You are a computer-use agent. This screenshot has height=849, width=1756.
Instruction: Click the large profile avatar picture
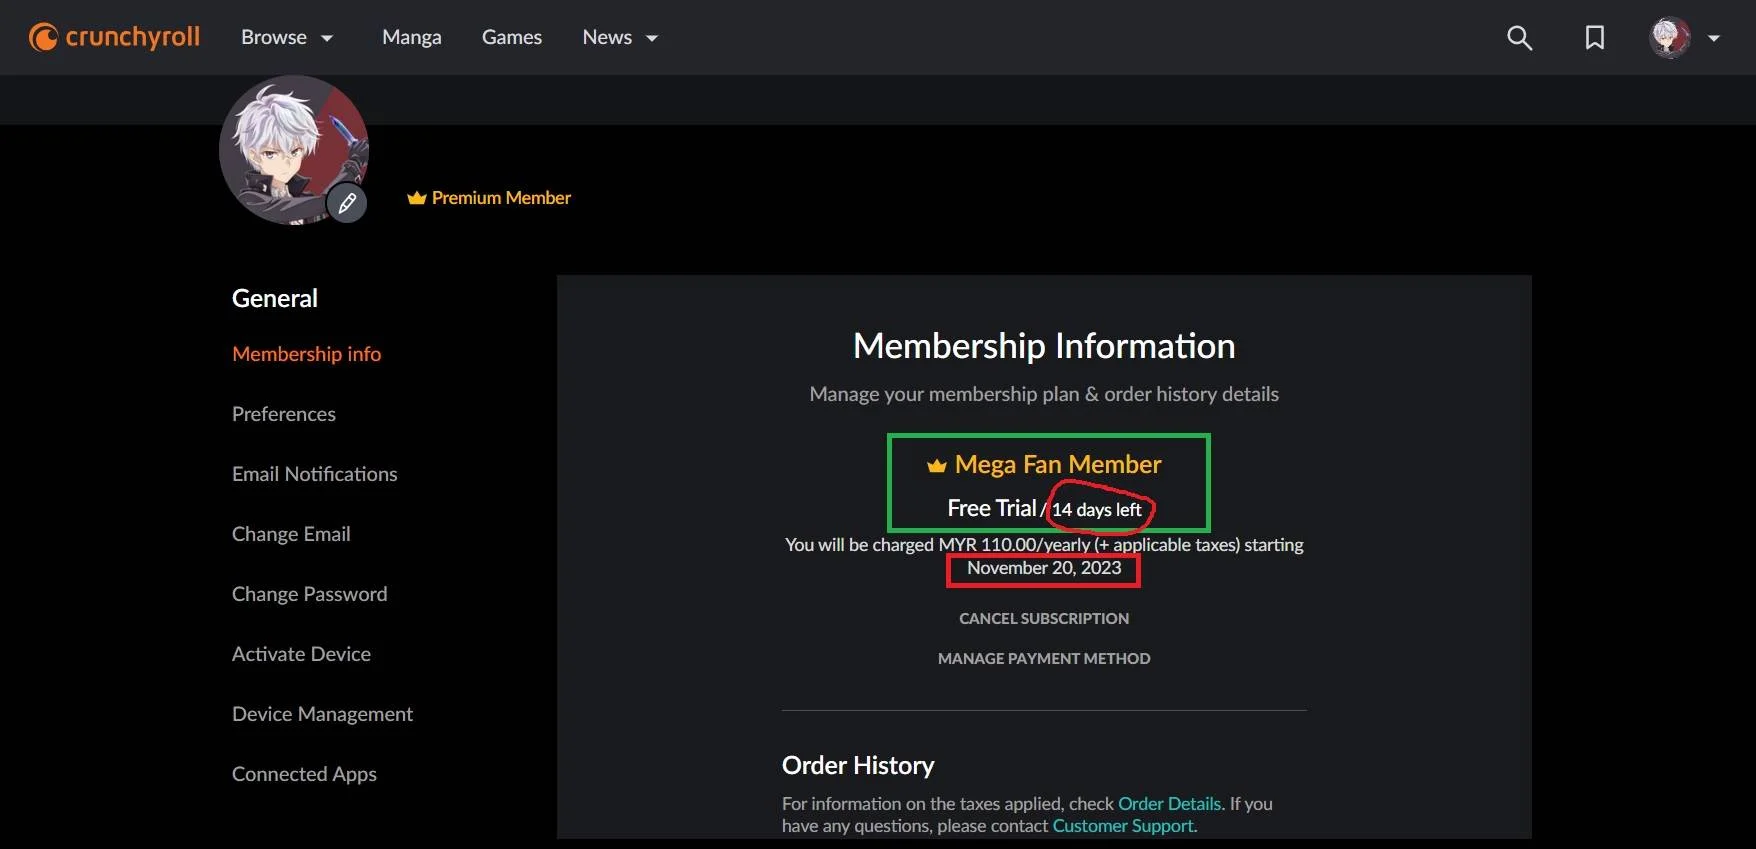(x=294, y=150)
